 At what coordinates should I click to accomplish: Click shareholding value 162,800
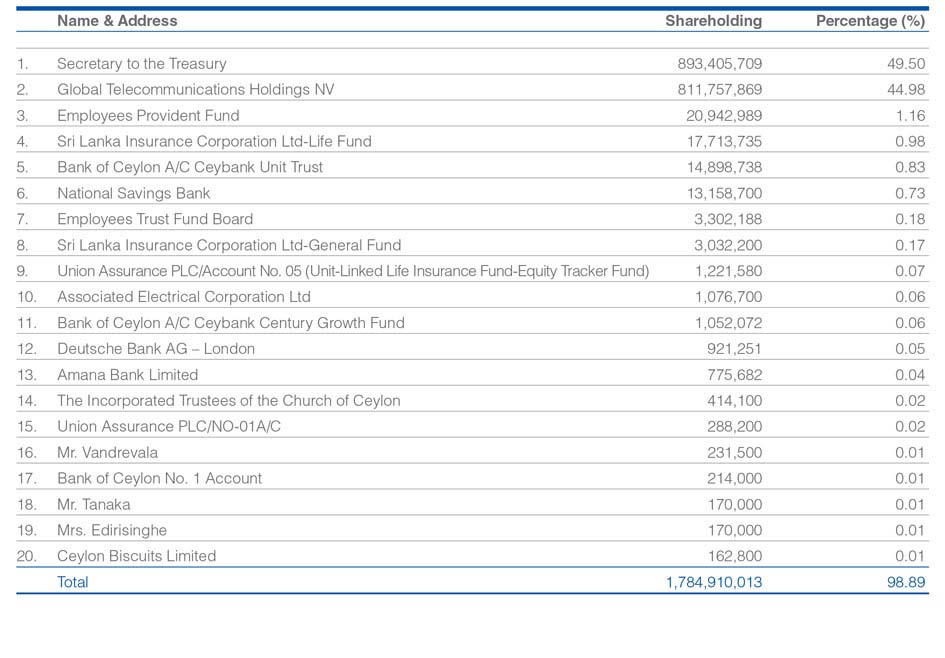point(735,556)
